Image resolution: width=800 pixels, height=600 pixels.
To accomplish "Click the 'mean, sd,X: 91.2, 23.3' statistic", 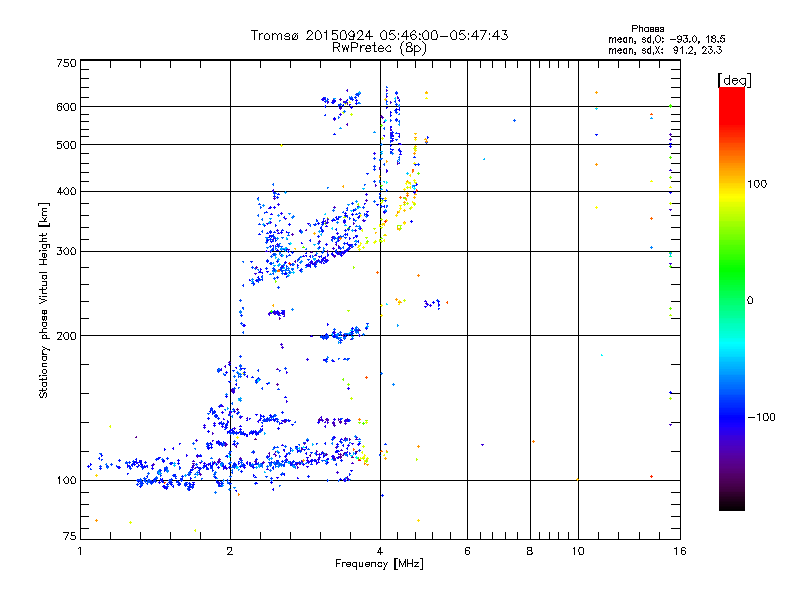I will tap(665, 50).
